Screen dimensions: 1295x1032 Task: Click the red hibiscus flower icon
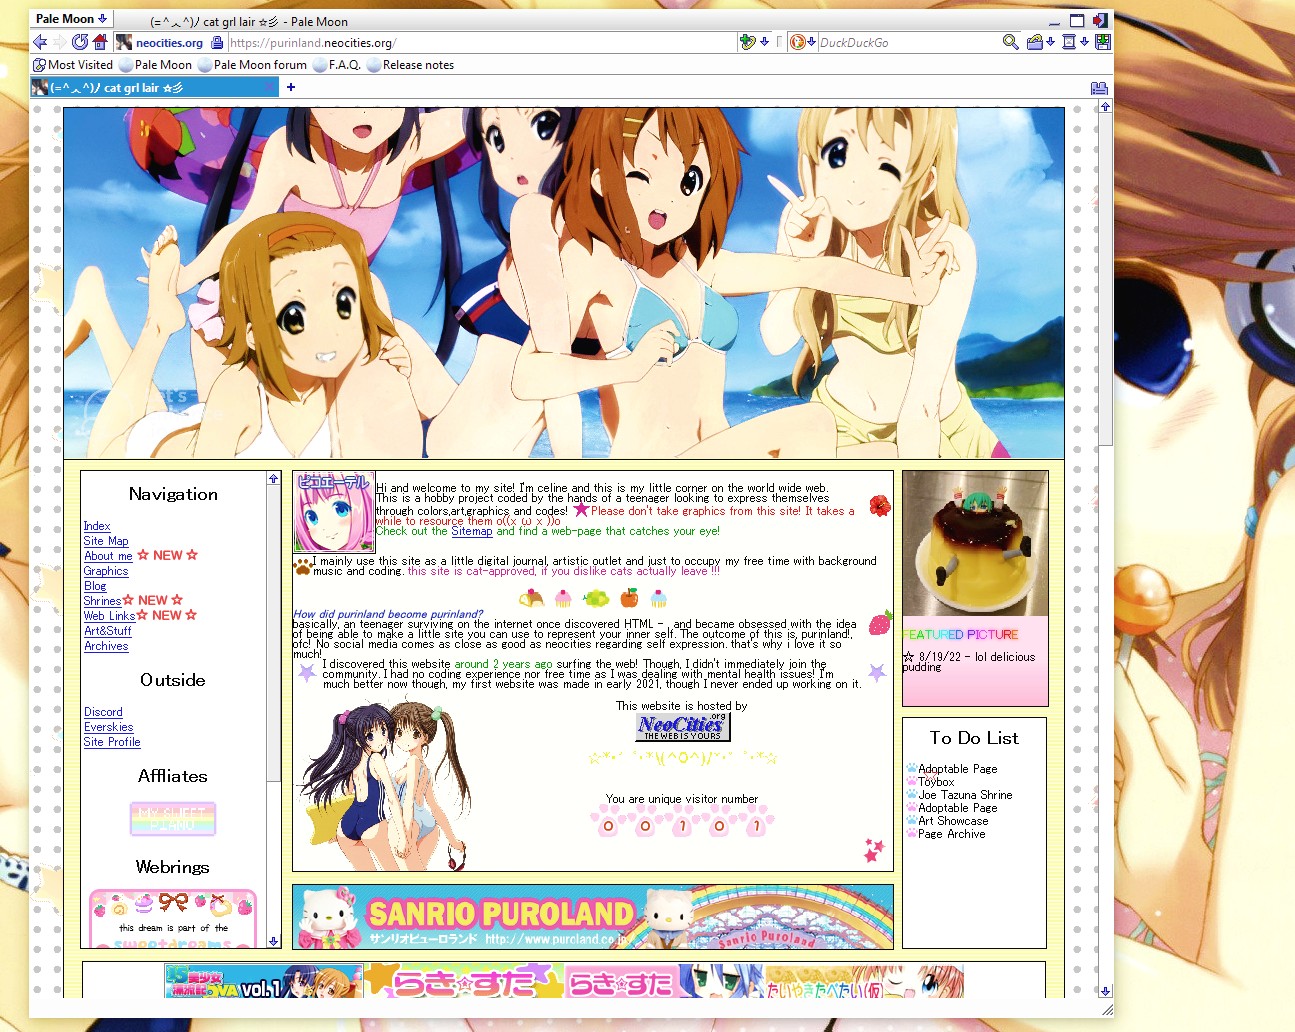pyautogui.click(x=880, y=506)
